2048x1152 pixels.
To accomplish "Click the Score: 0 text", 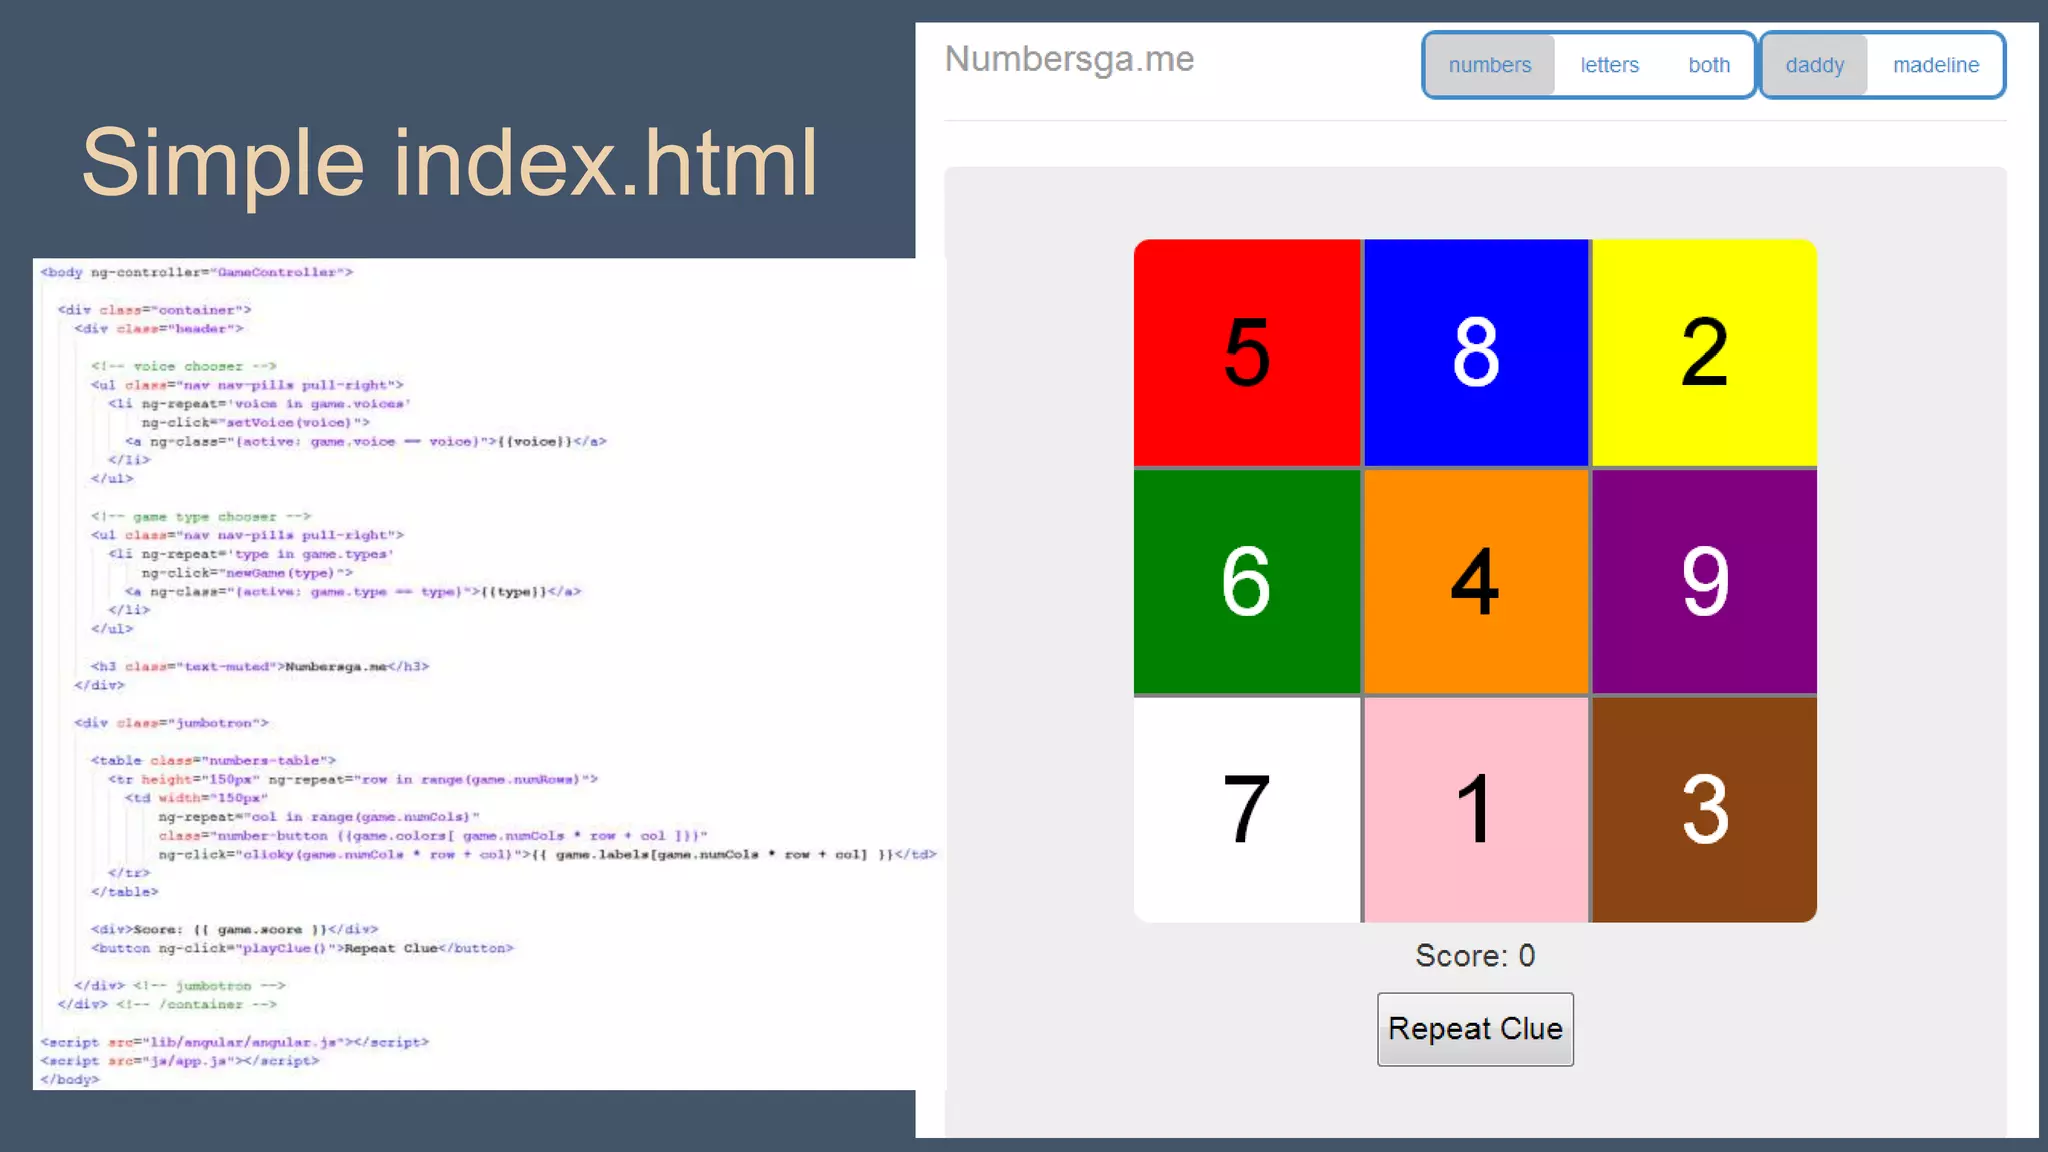I will coord(1475,955).
